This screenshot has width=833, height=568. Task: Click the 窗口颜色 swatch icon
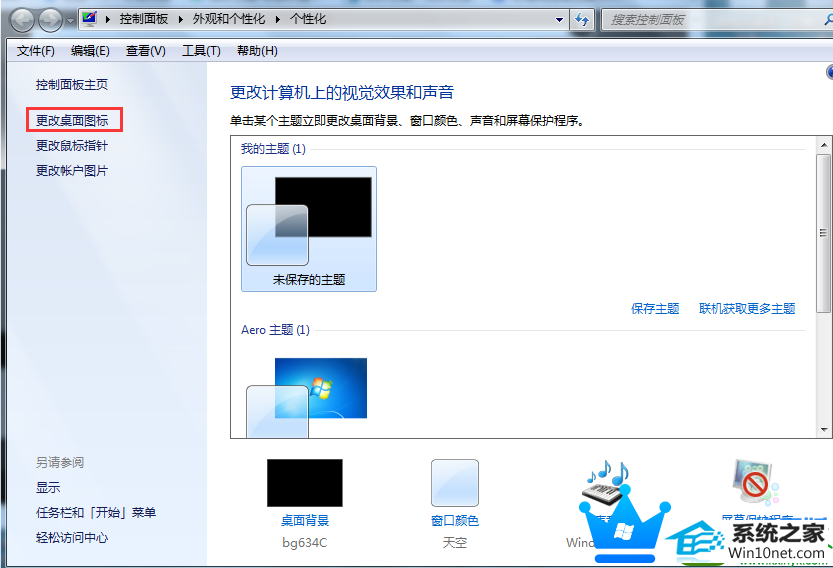455,482
